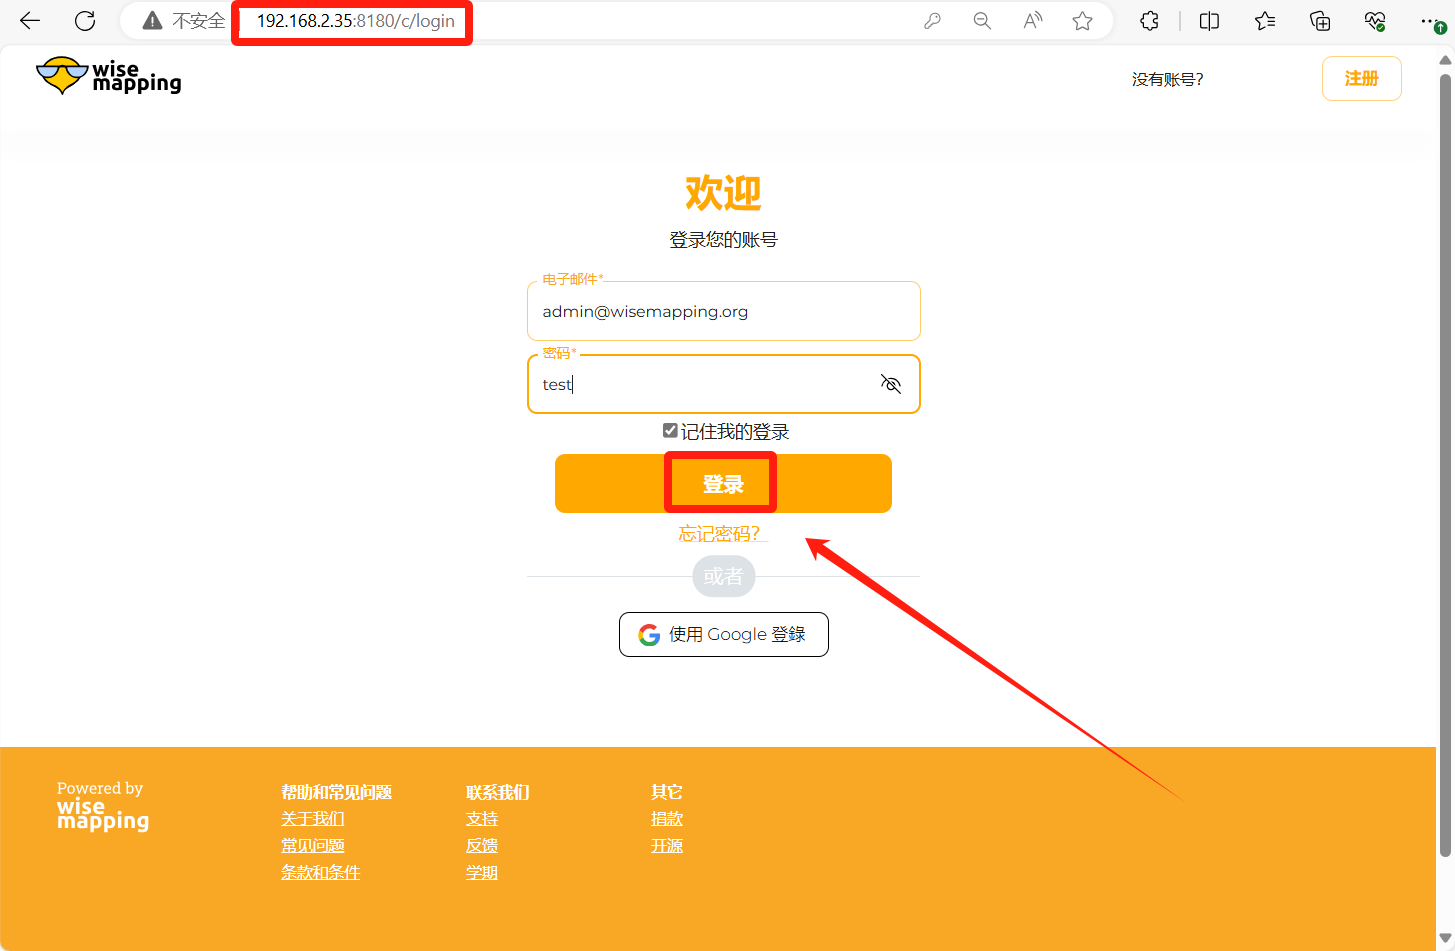The height and width of the screenshot is (951, 1455).
Task: Open the favorites list icon
Action: (x=1265, y=21)
